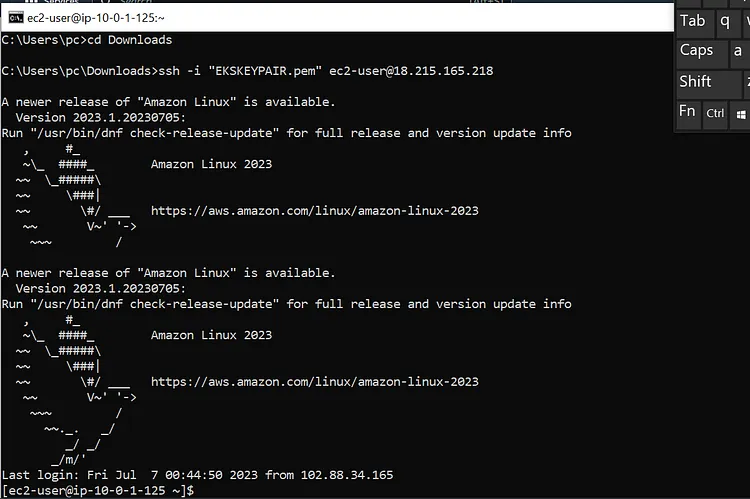750x499 pixels.
Task: Click the first "Amazon Linux 2023" banner text
Action: (211, 164)
